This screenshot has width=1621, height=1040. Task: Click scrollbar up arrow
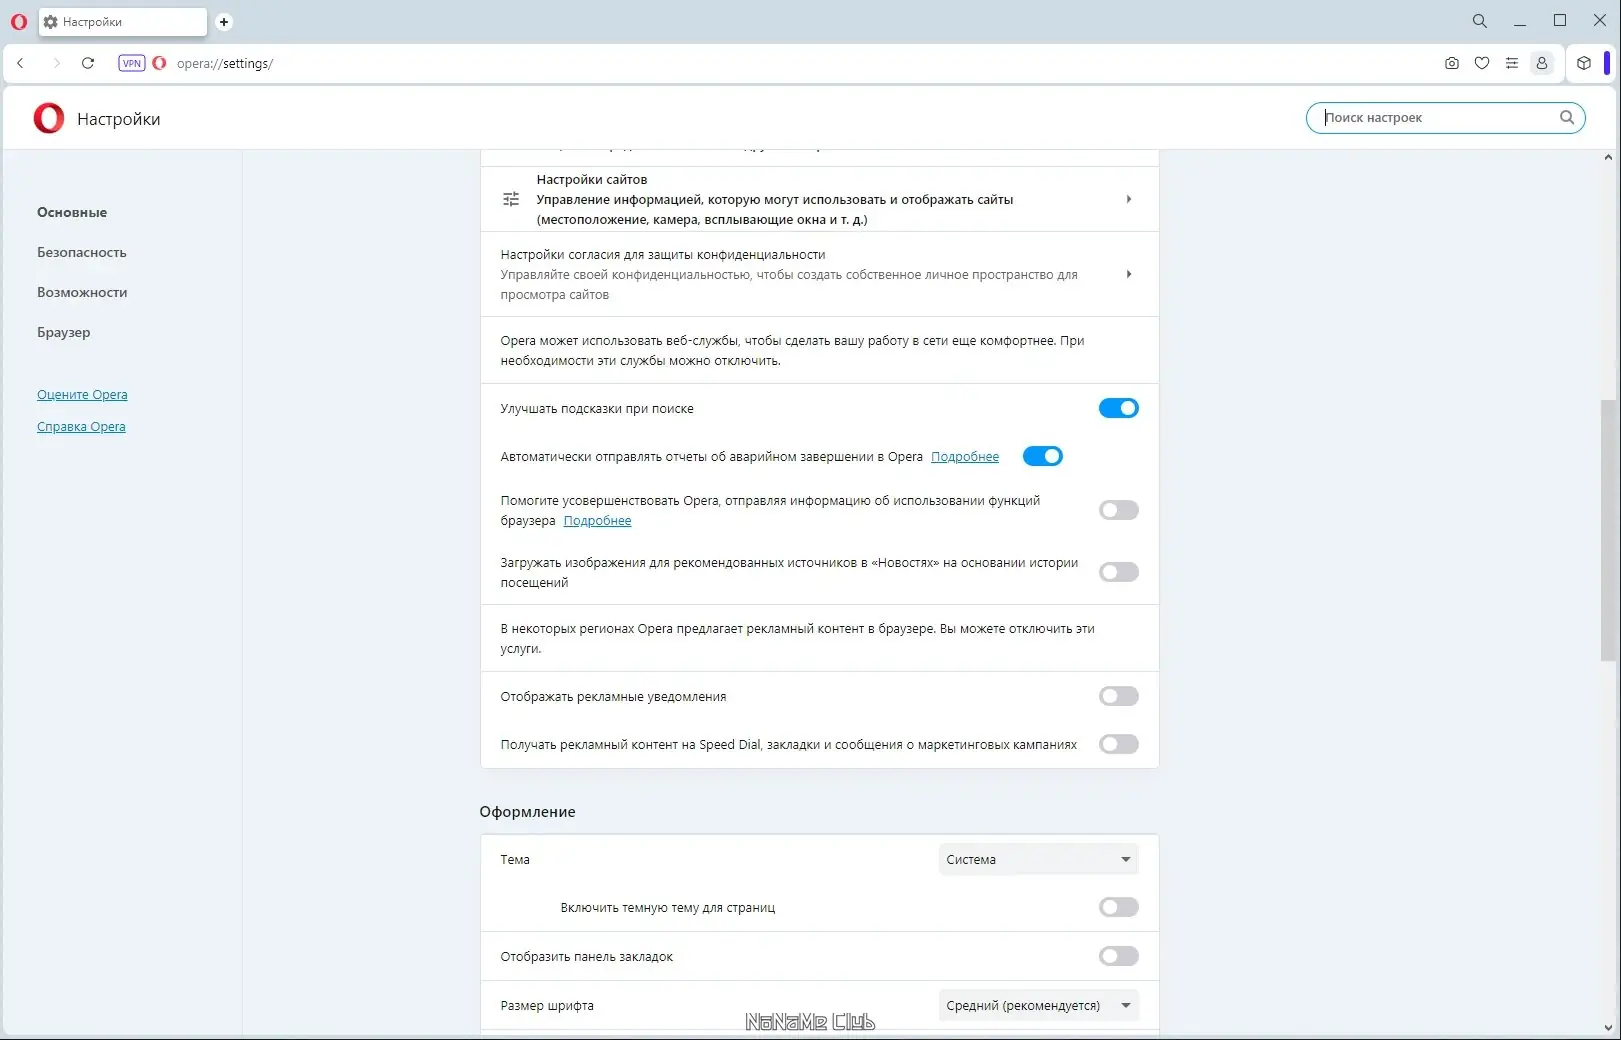[1608, 157]
